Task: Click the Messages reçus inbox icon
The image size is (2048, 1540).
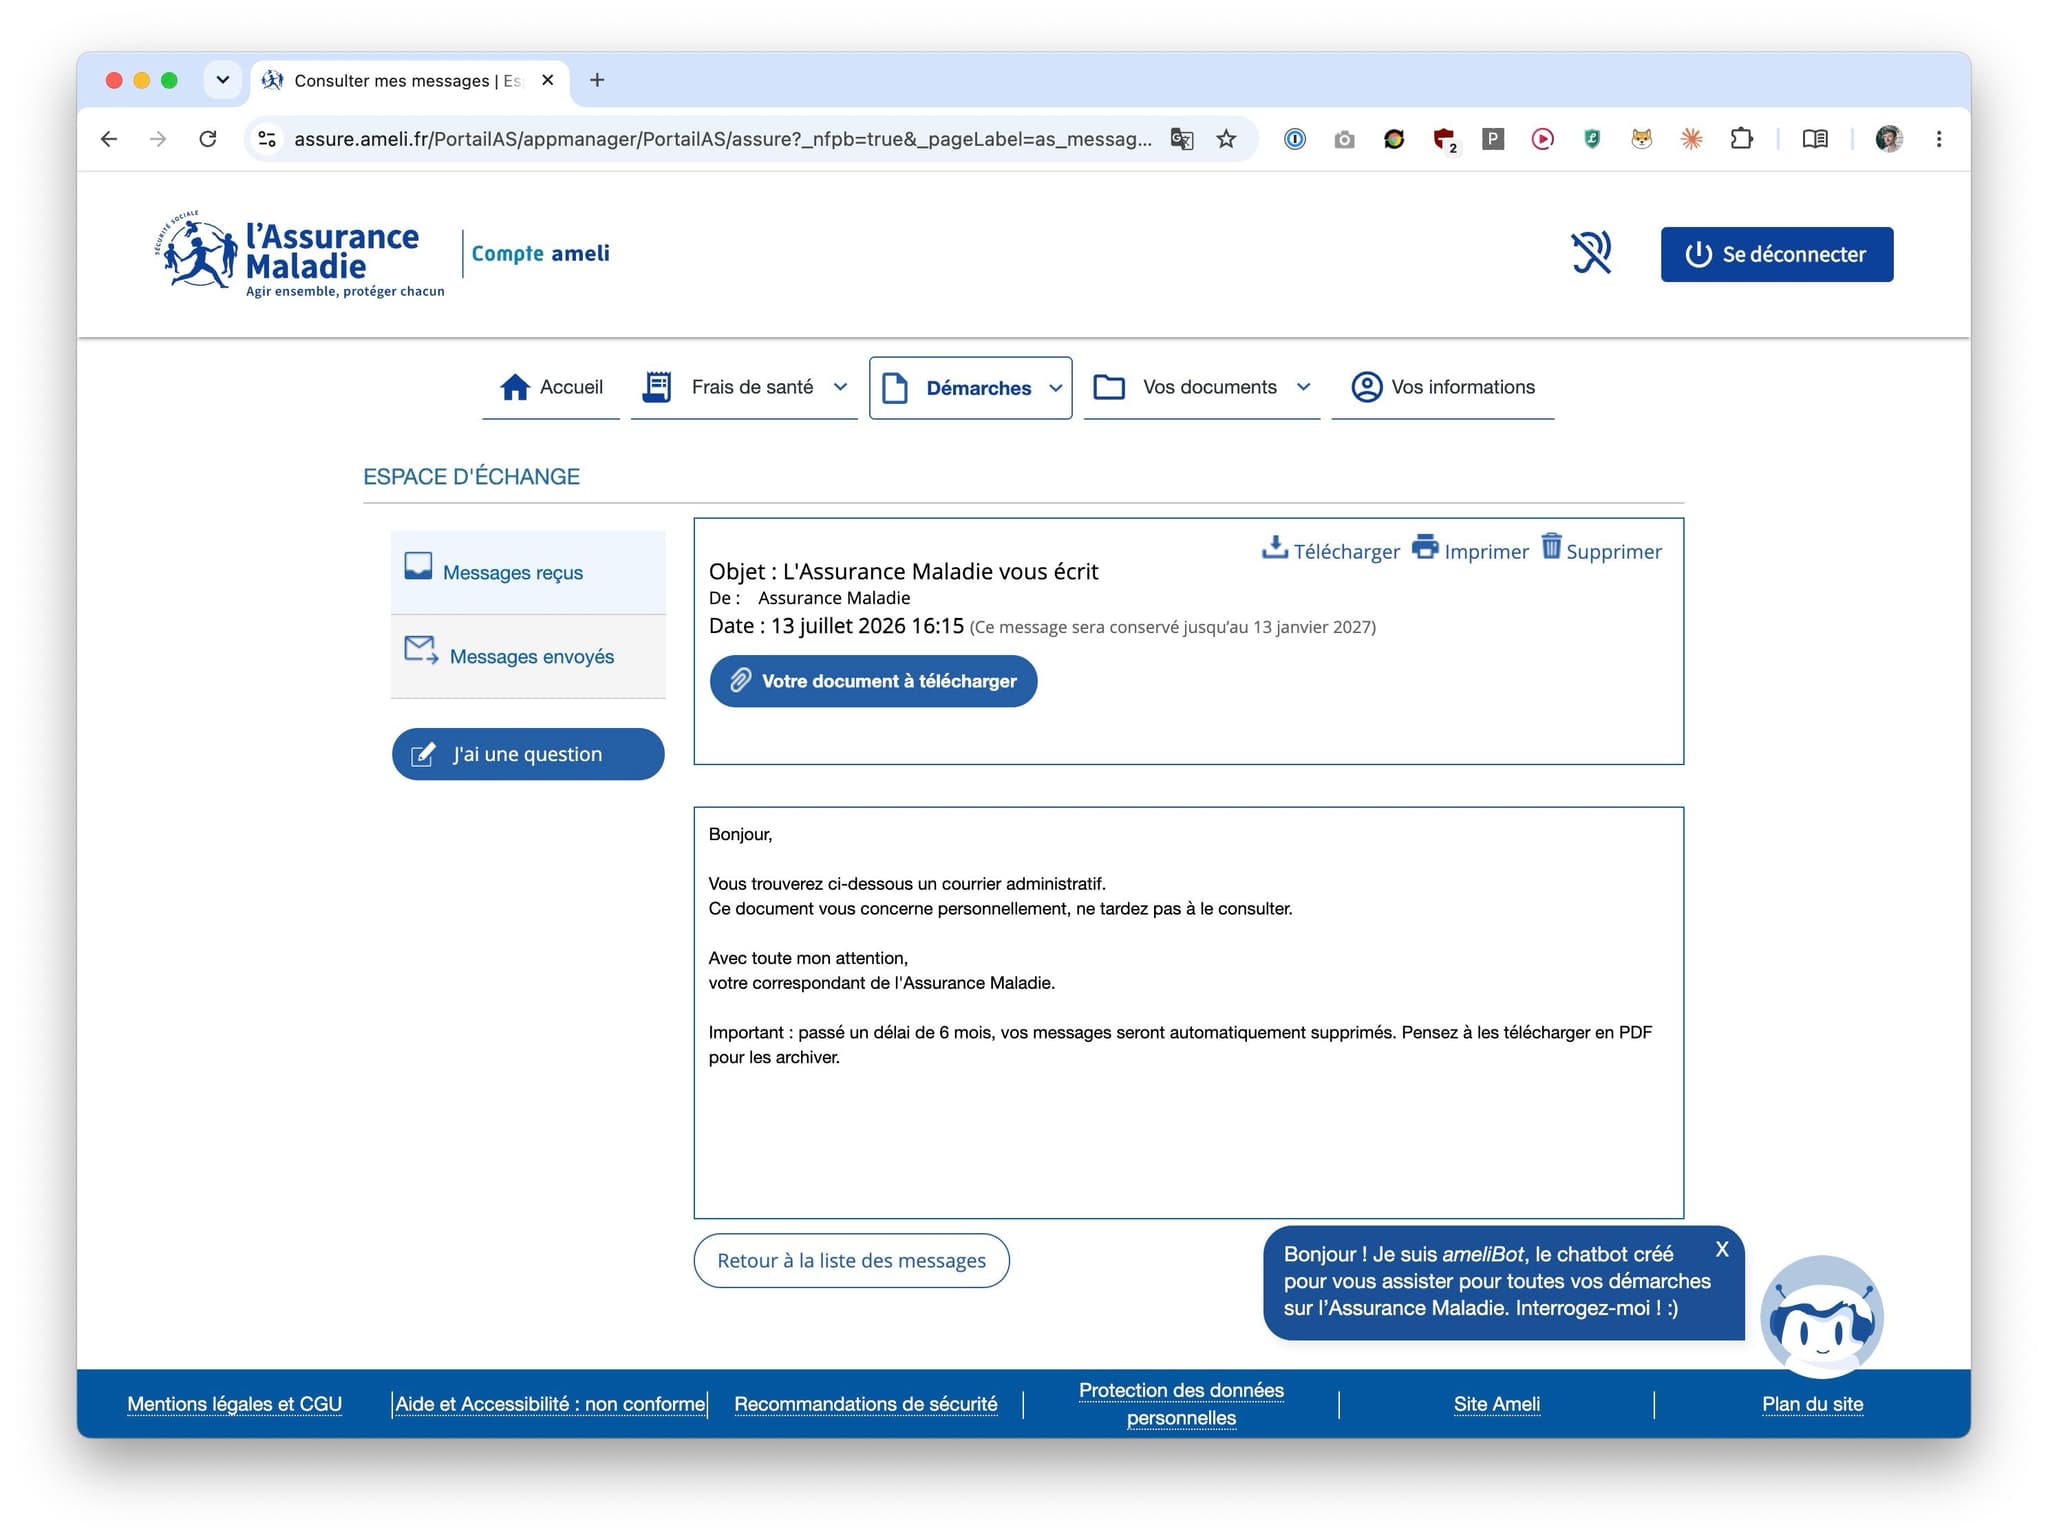Action: pos(418,566)
